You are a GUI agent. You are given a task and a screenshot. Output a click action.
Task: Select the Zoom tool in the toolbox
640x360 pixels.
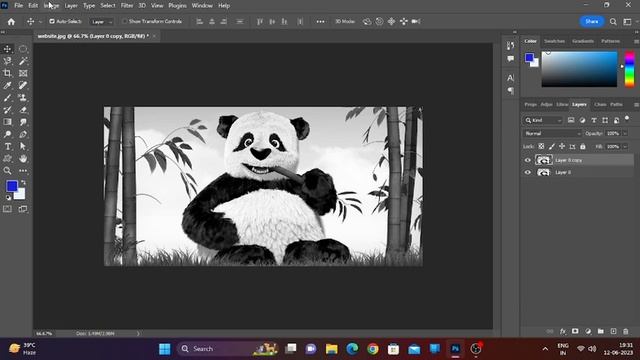click(7, 171)
